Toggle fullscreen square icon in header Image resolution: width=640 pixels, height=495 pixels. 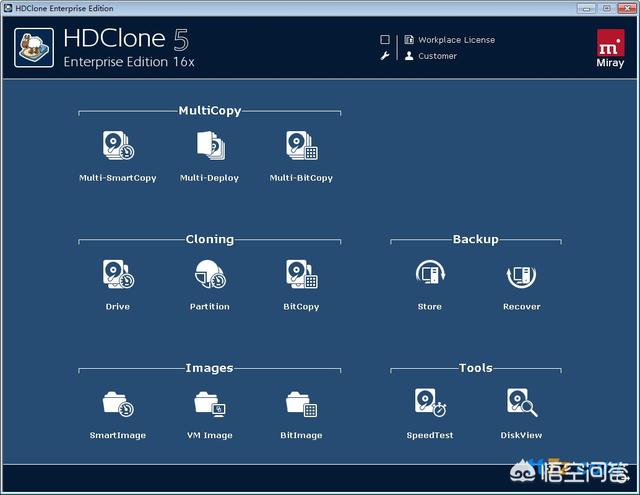pos(384,39)
